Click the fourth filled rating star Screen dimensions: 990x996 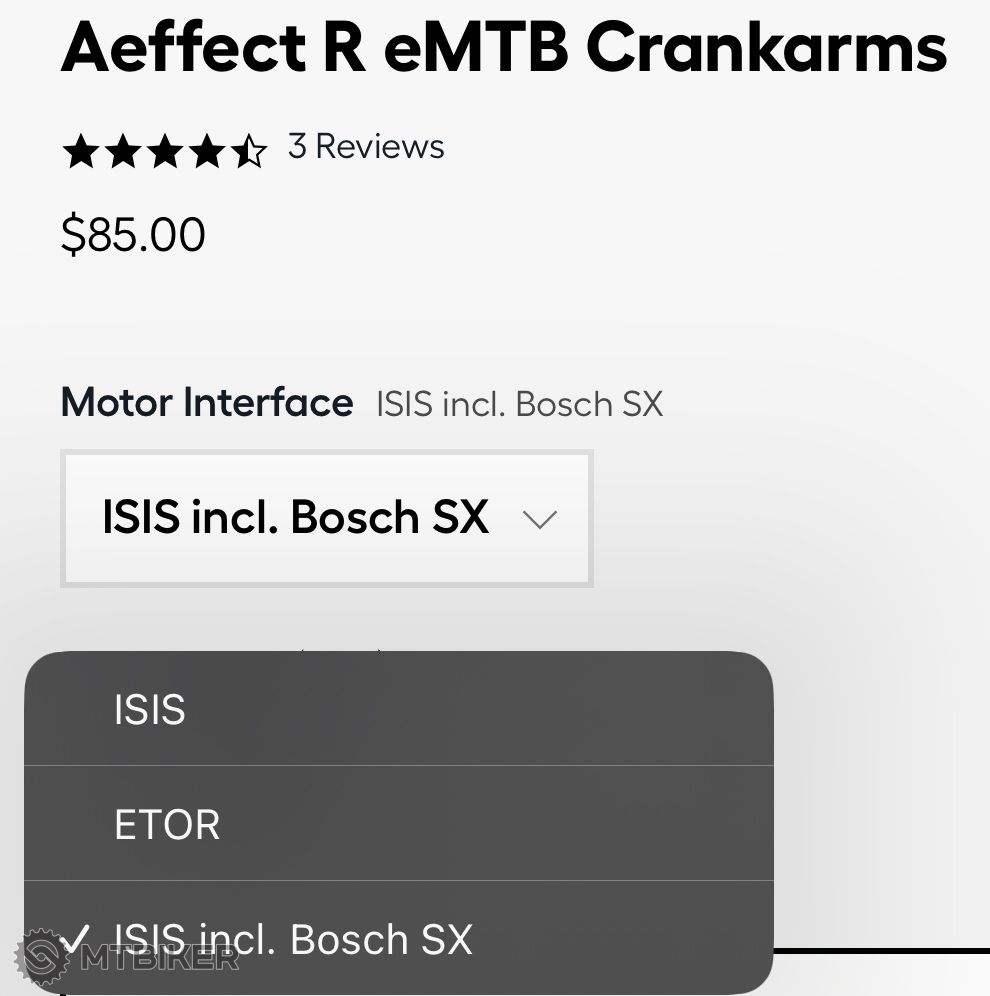(x=206, y=153)
